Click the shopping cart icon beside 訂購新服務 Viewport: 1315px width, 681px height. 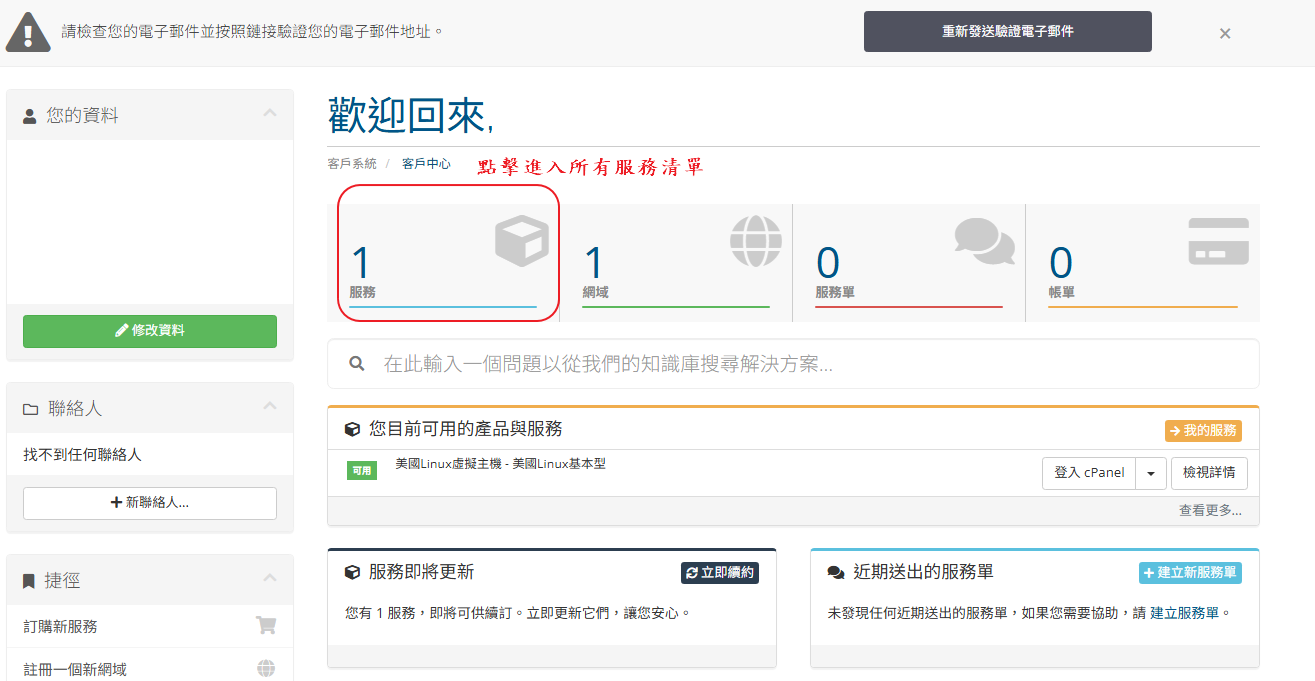tap(266, 626)
